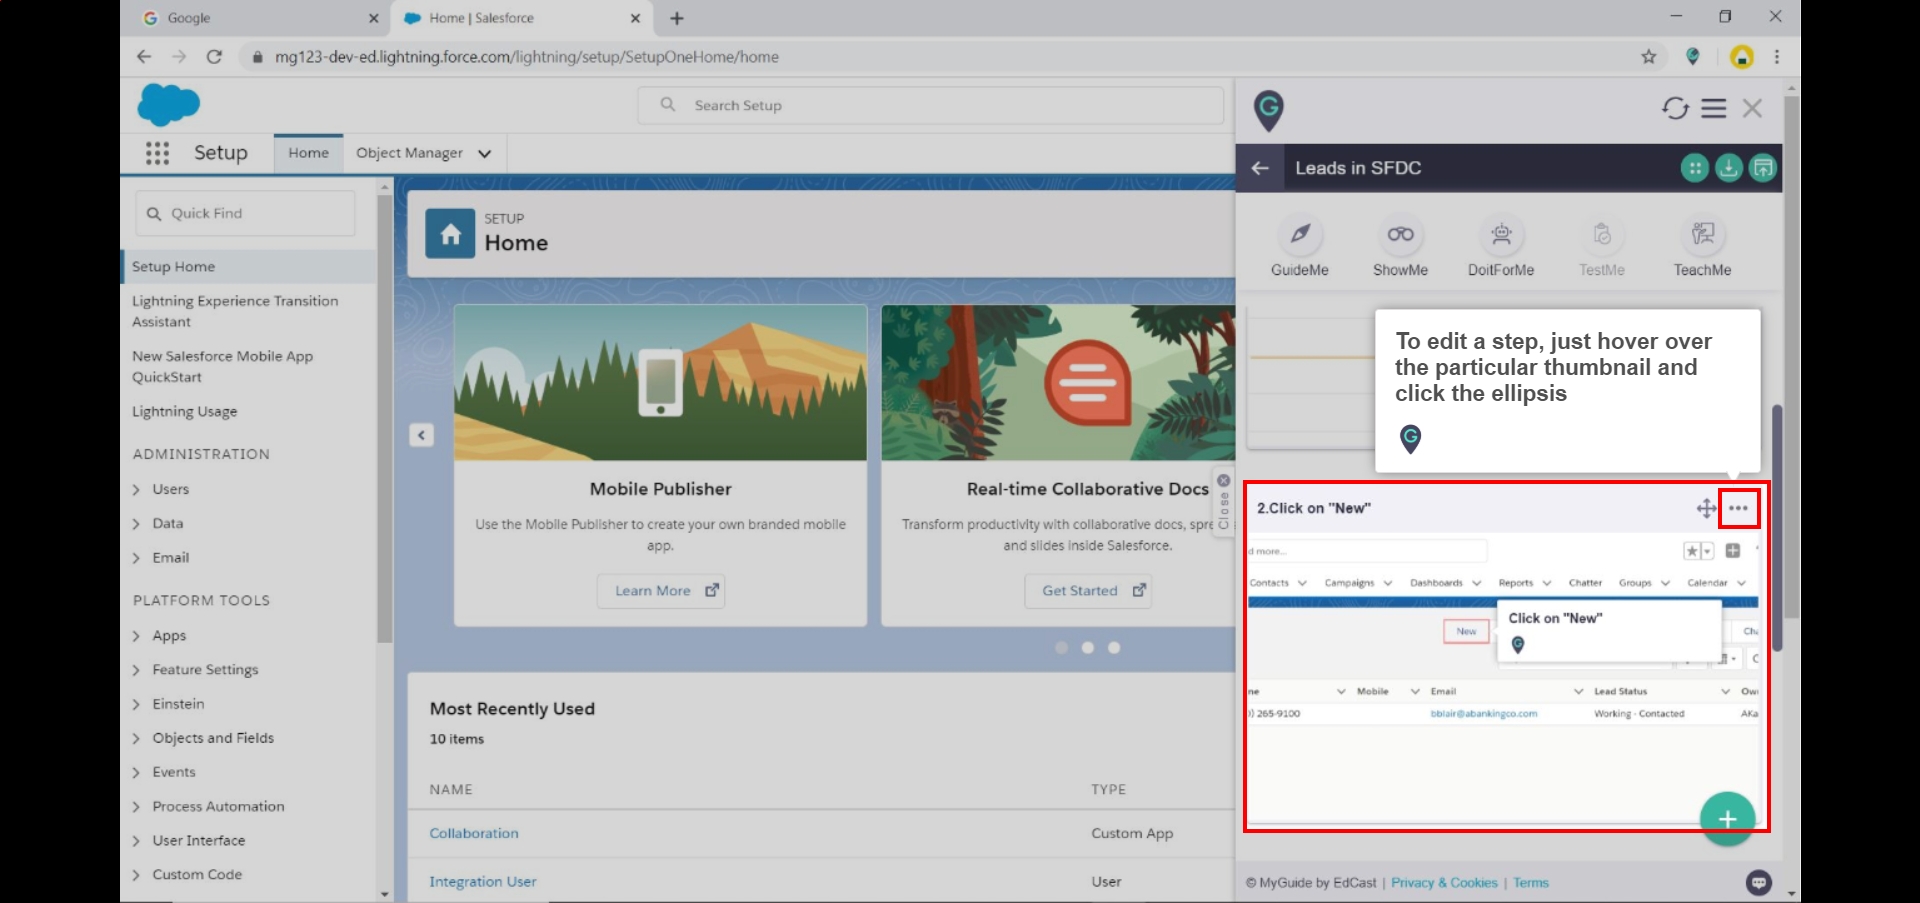Image resolution: width=1920 pixels, height=903 pixels.
Task: Select the first carousel dot
Action: pos(1061,648)
